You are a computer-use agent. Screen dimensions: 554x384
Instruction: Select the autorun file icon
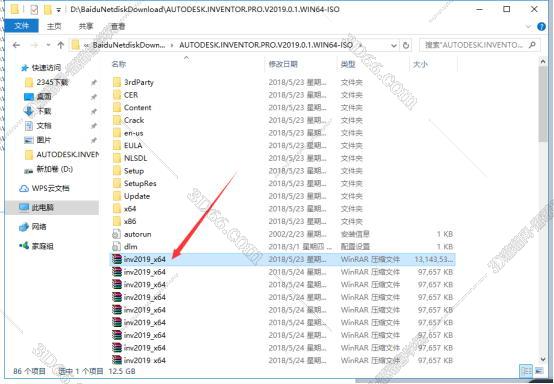coord(117,234)
